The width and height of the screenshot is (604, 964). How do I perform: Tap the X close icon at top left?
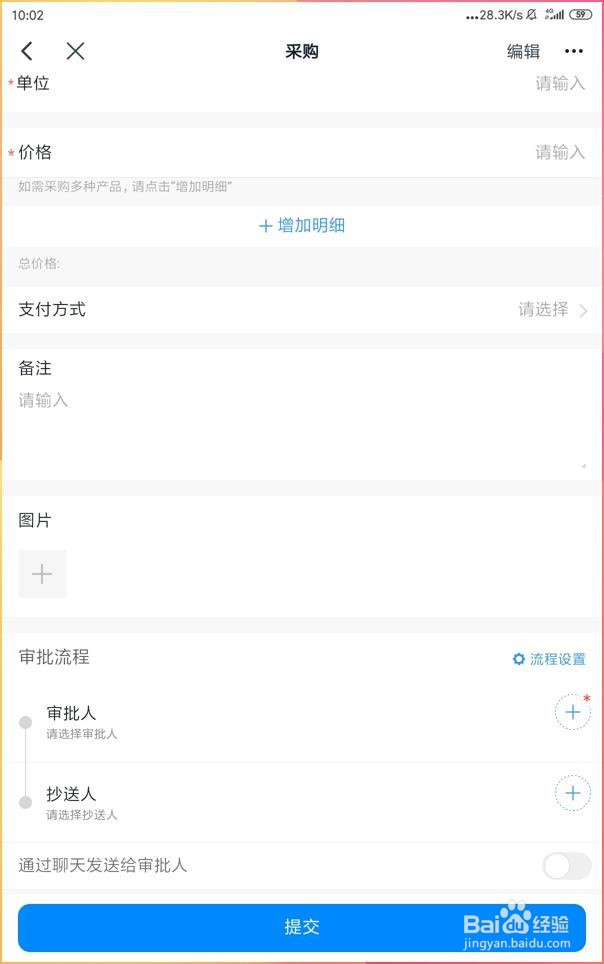tap(75, 51)
